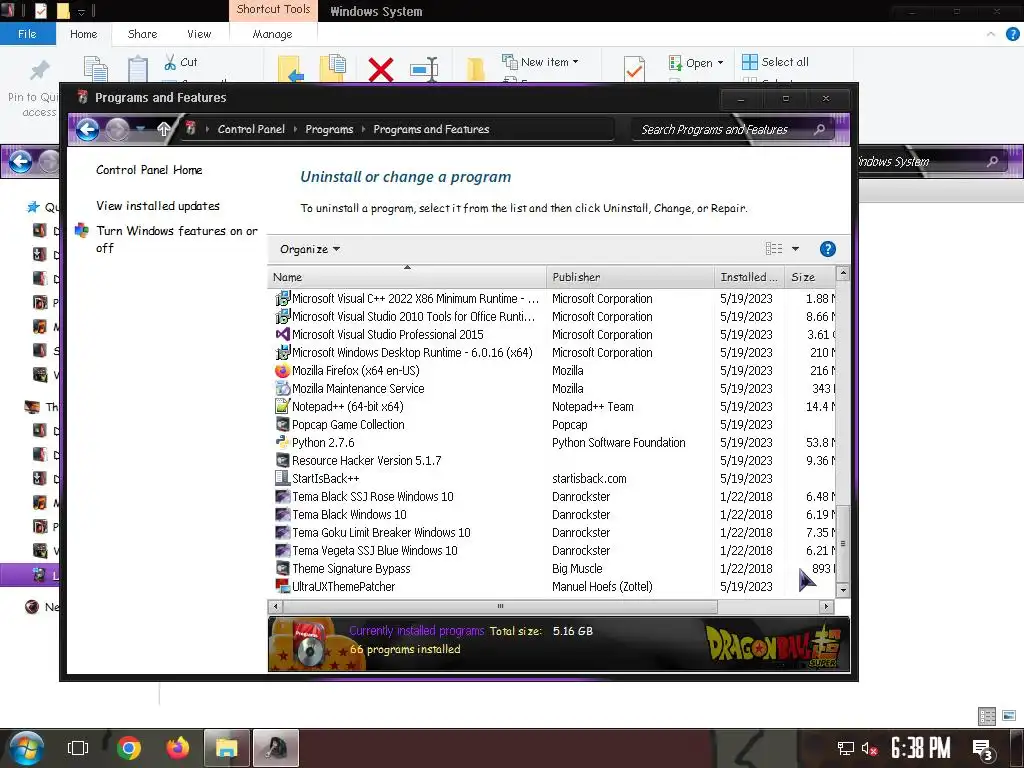Image resolution: width=1024 pixels, height=768 pixels.
Task: Select Theme Signature Bypass entry
Action: click(x=554, y=568)
